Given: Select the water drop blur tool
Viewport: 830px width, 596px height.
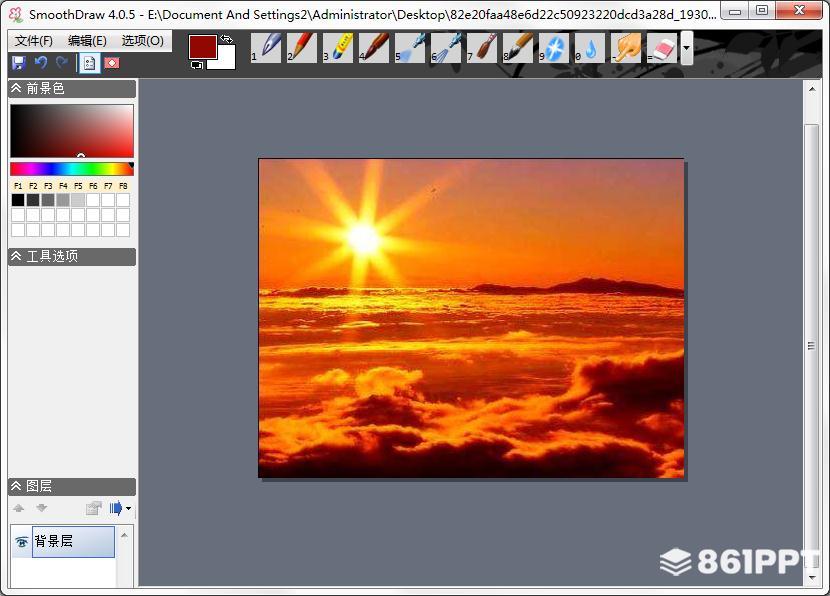Looking at the screenshot, I should 591,47.
